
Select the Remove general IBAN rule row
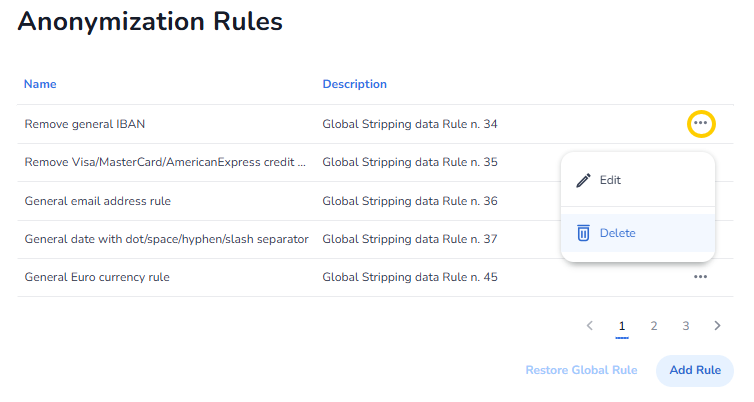85,124
